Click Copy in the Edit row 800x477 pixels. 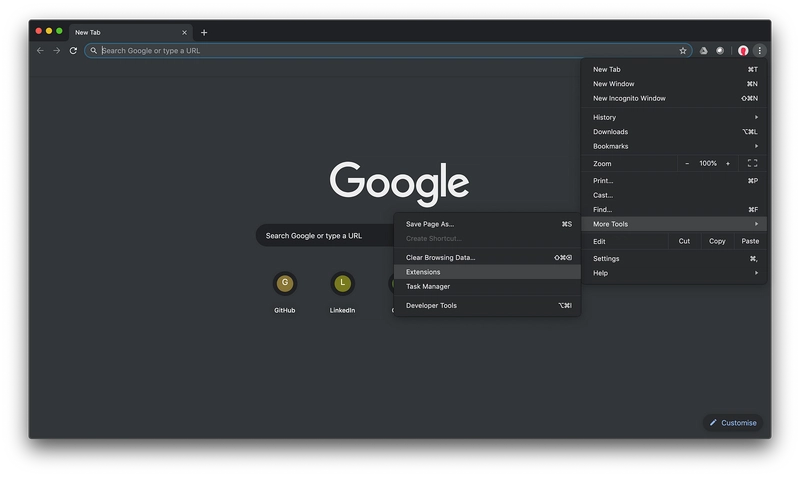click(x=717, y=241)
